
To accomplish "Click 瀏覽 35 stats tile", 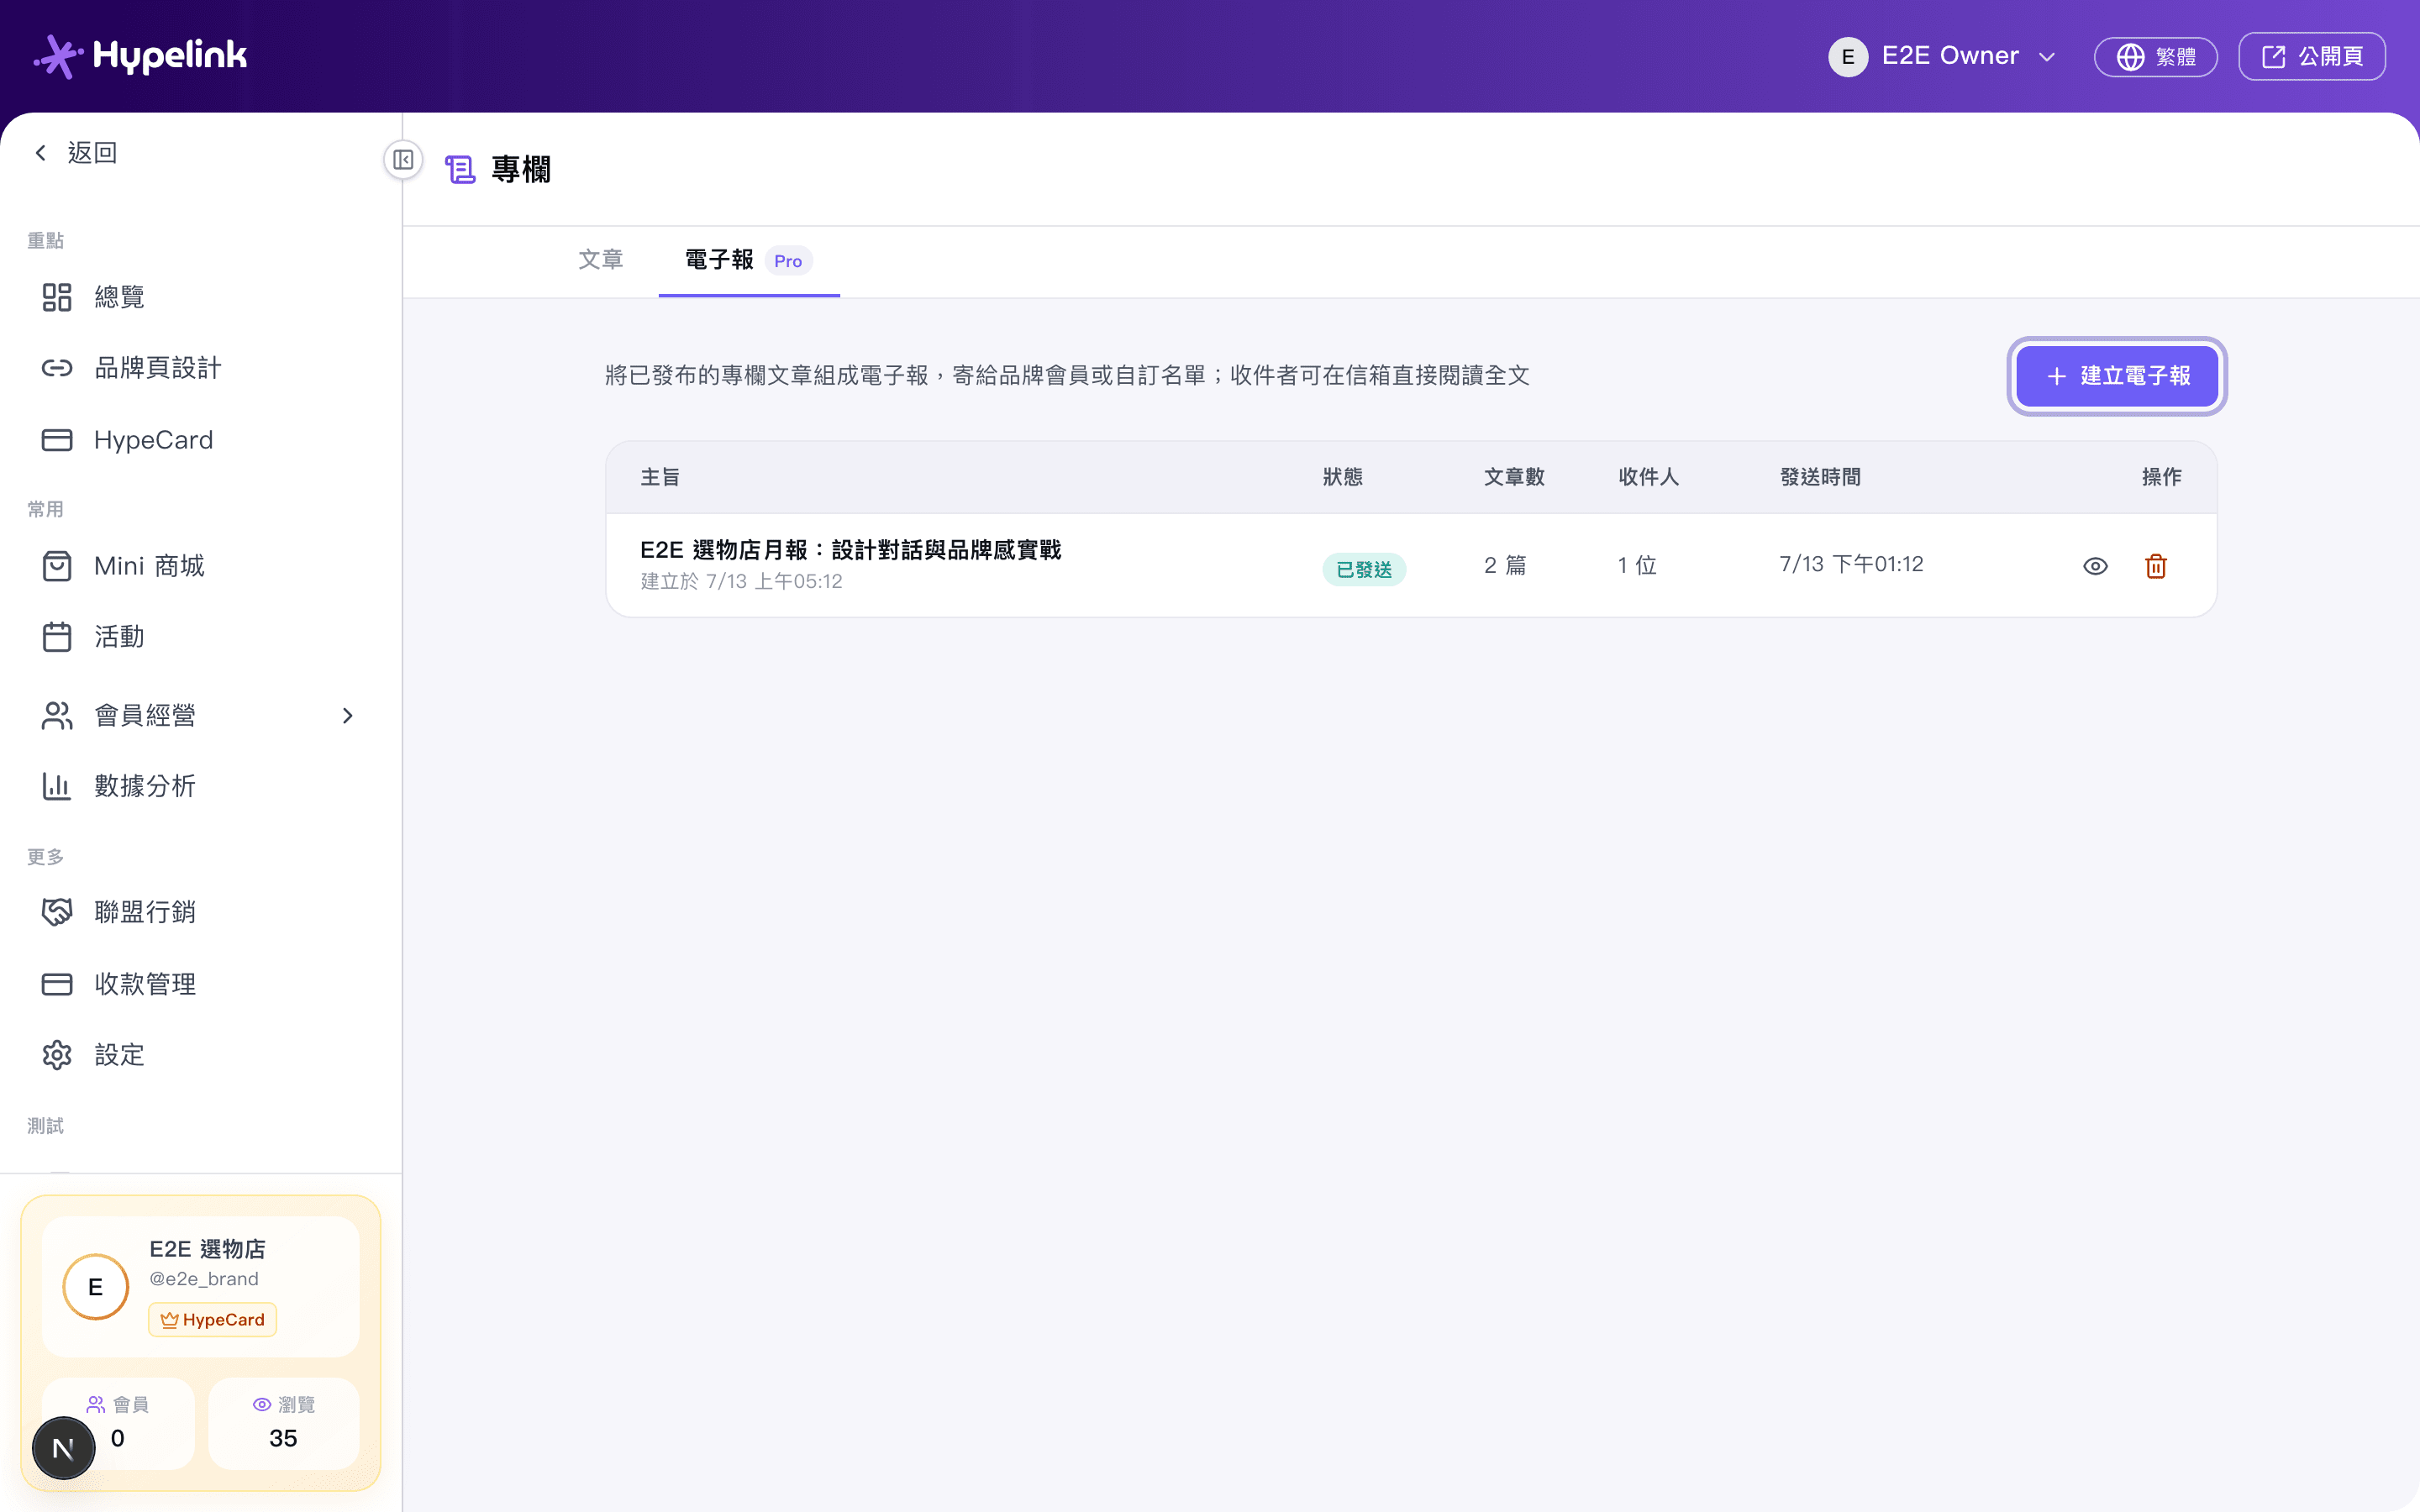I will point(283,1423).
